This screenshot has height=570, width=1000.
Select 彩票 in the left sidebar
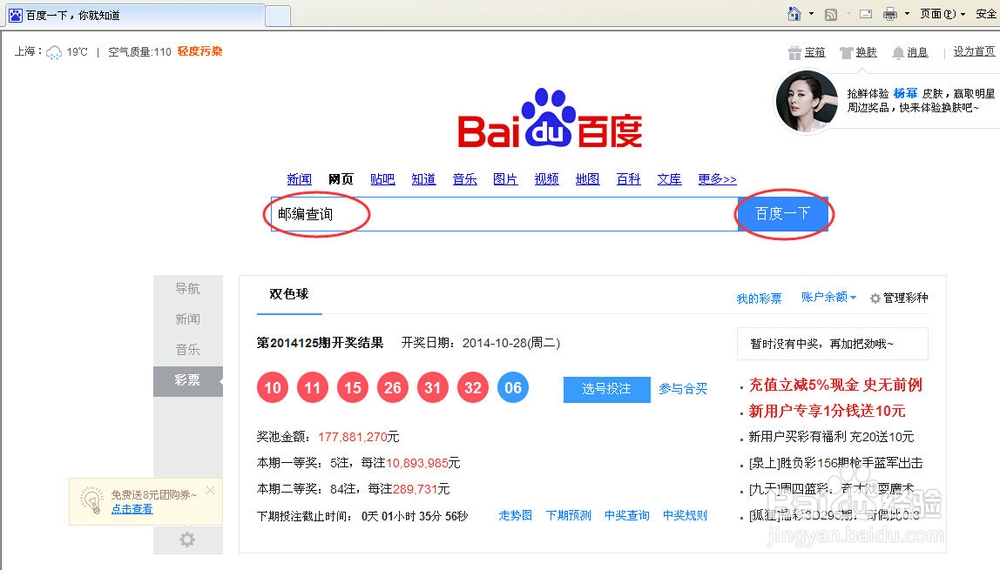pos(188,381)
